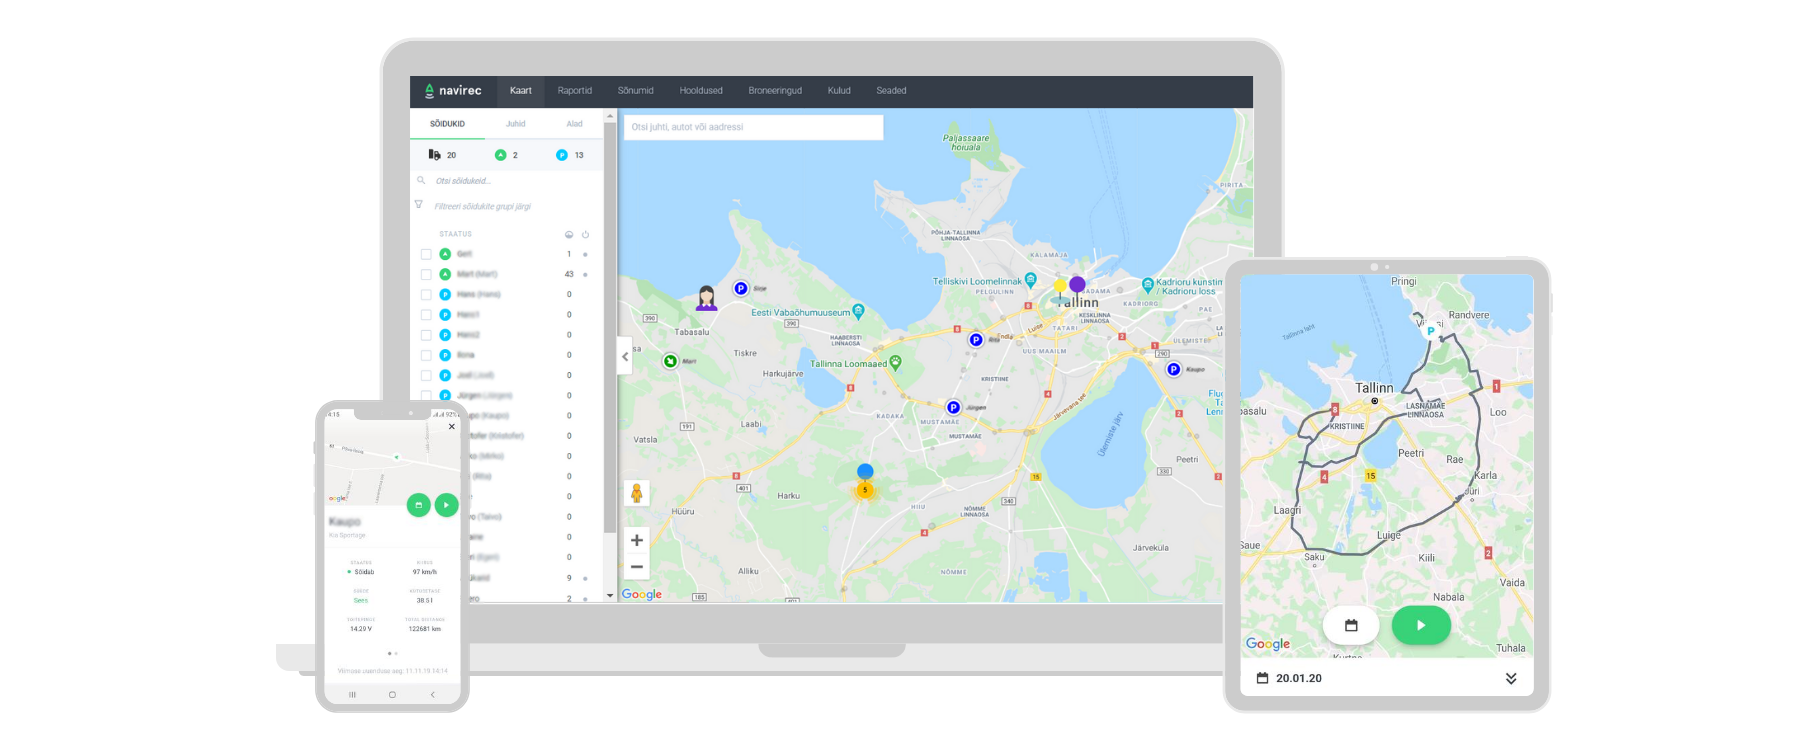Screen dimensions: 1804x746
Task: Tap the phone home navigation button
Action: coord(392,694)
